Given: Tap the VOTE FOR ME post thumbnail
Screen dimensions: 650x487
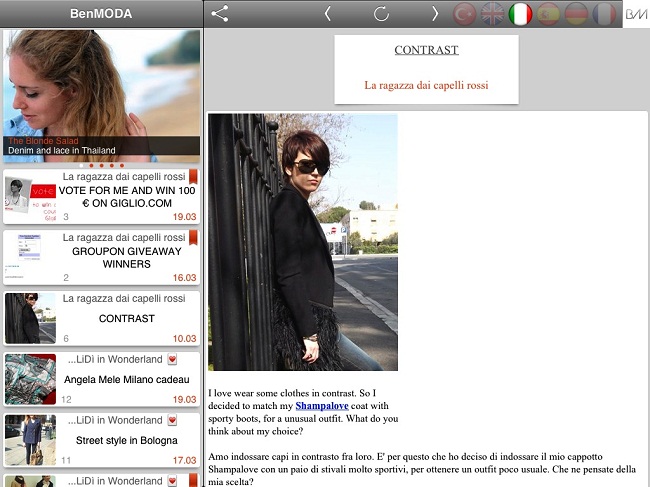Looking at the screenshot, I should pos(30,196).
